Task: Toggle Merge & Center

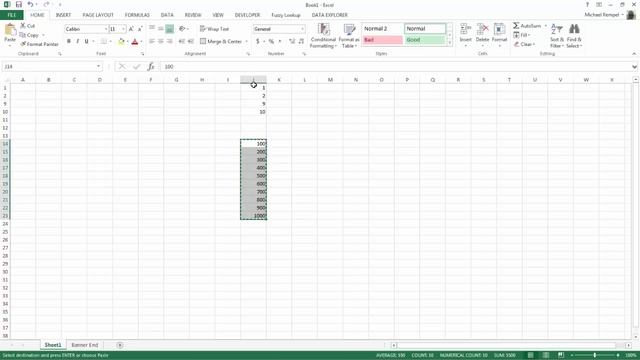Action: tap(221, 41)
